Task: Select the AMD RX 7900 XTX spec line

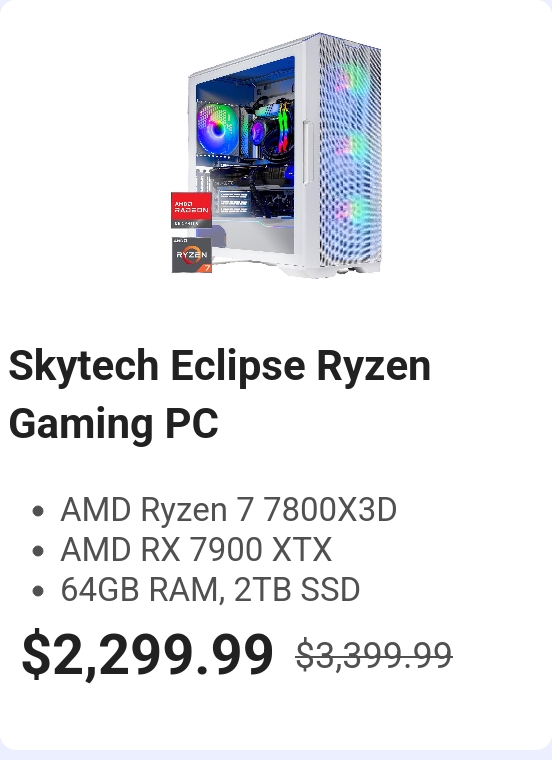Action: 196,549
